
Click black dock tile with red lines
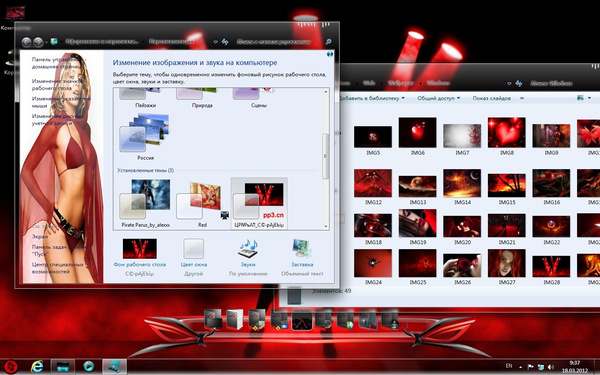point(301,320)
